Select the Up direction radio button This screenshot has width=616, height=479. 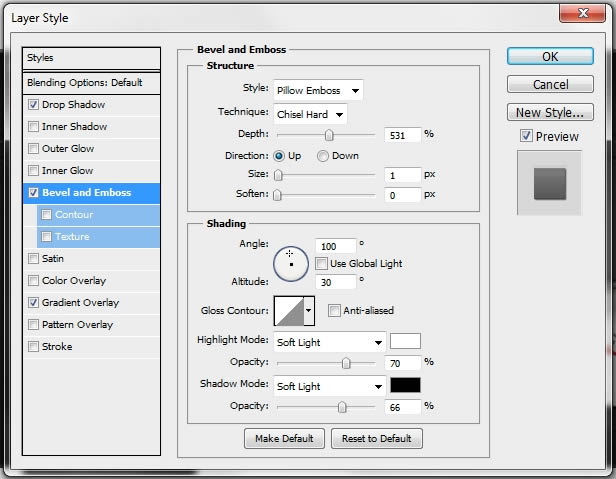tap(279, 156)
